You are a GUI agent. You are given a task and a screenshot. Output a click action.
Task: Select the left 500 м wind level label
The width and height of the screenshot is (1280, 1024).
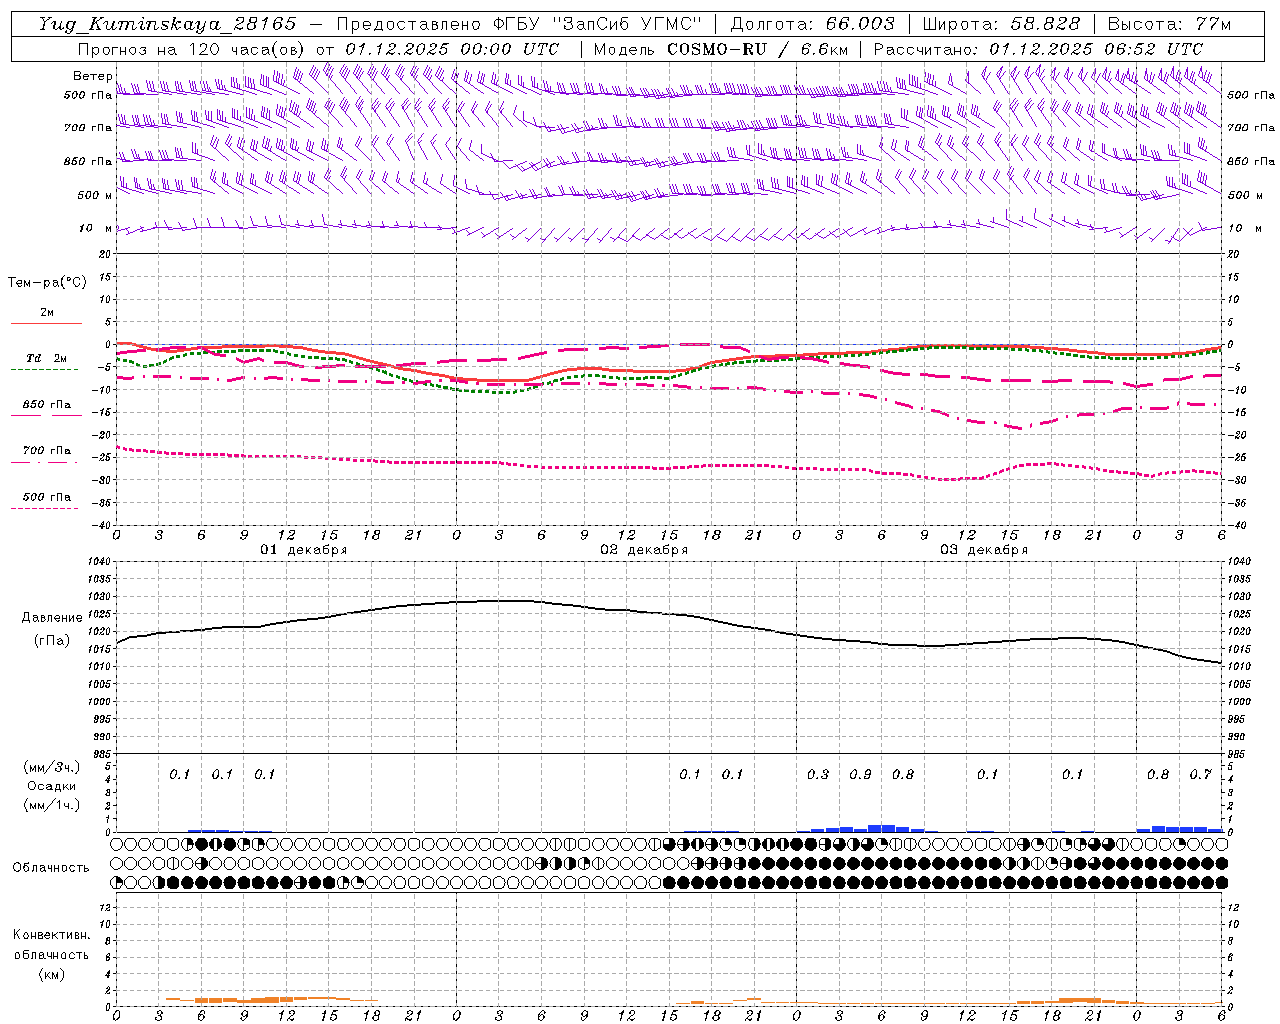[x=95, y=195]
